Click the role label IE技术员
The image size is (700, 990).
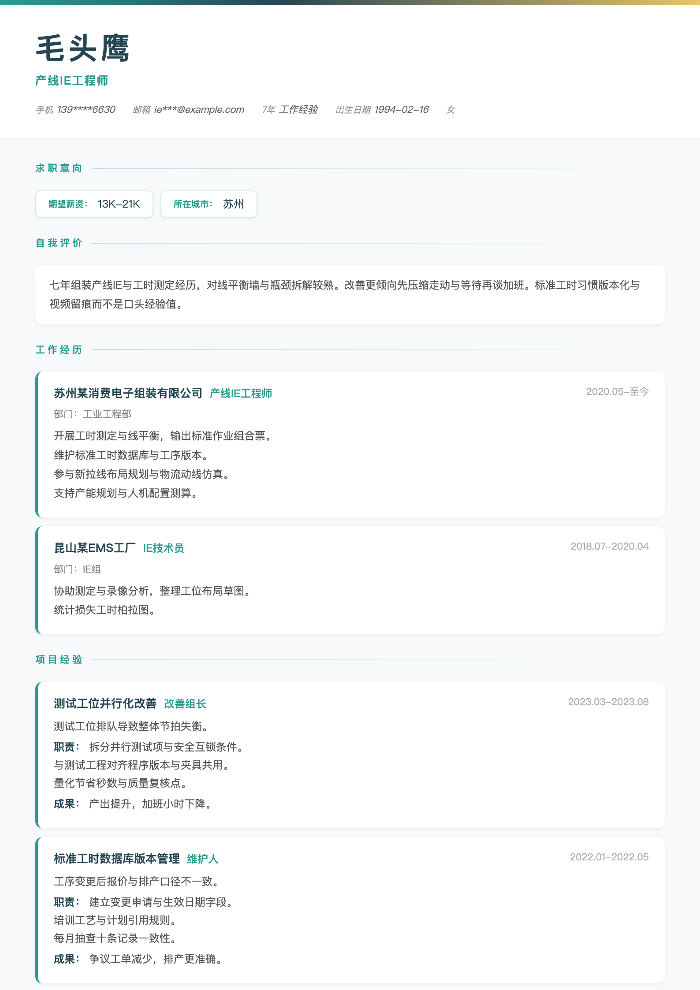pos(163,548)
